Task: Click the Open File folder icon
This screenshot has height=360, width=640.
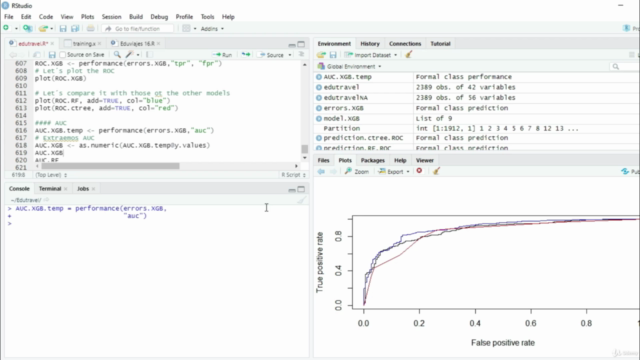Action: pyautogui.click(x=43, y=29)
